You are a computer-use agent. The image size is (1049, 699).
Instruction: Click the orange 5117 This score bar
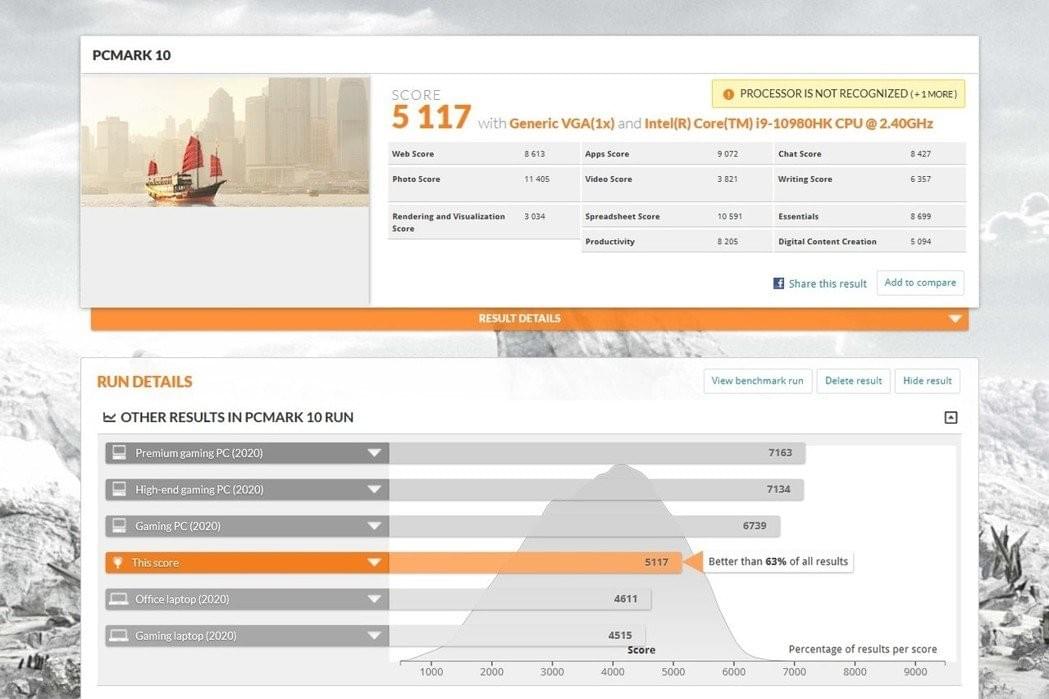[x=535, y=563]
